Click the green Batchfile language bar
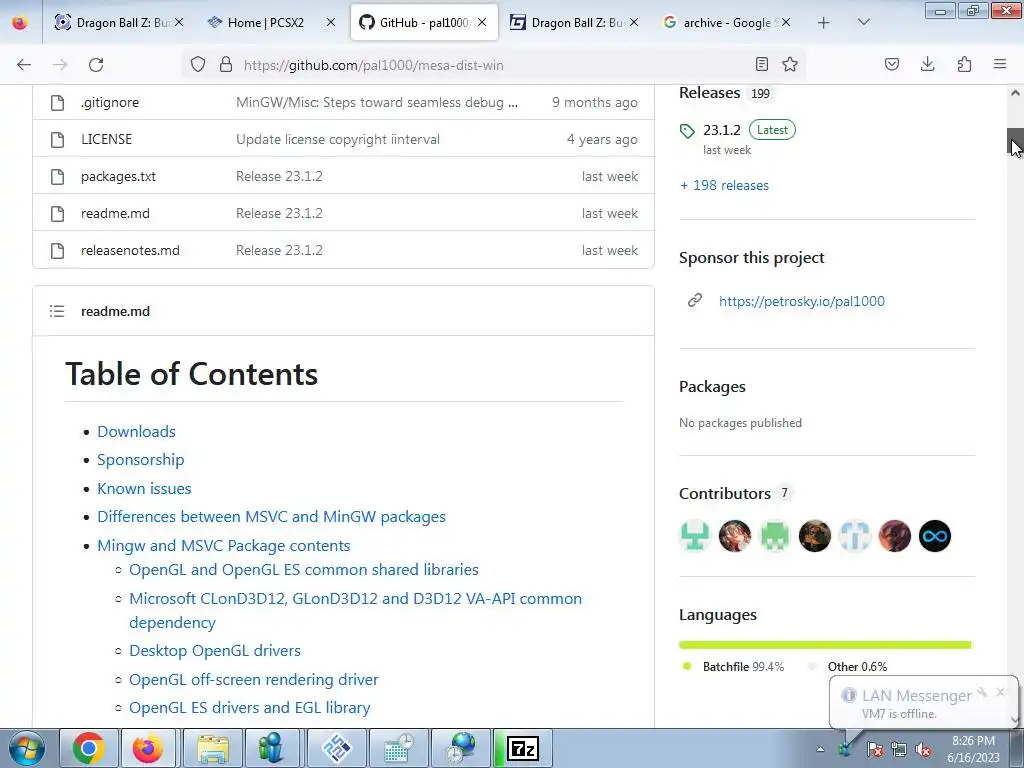The width and height of the screenshot is (1024, 768). pyautogui.click(x=824, y=645)
